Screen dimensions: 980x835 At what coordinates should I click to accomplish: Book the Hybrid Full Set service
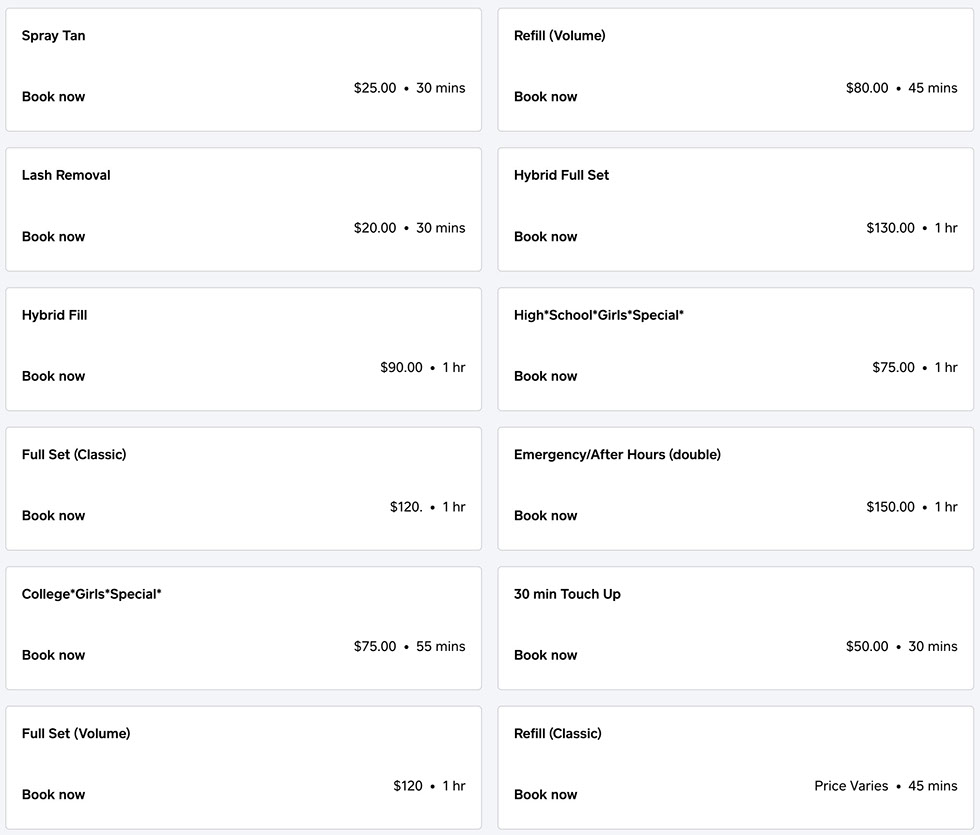[545, 237]
